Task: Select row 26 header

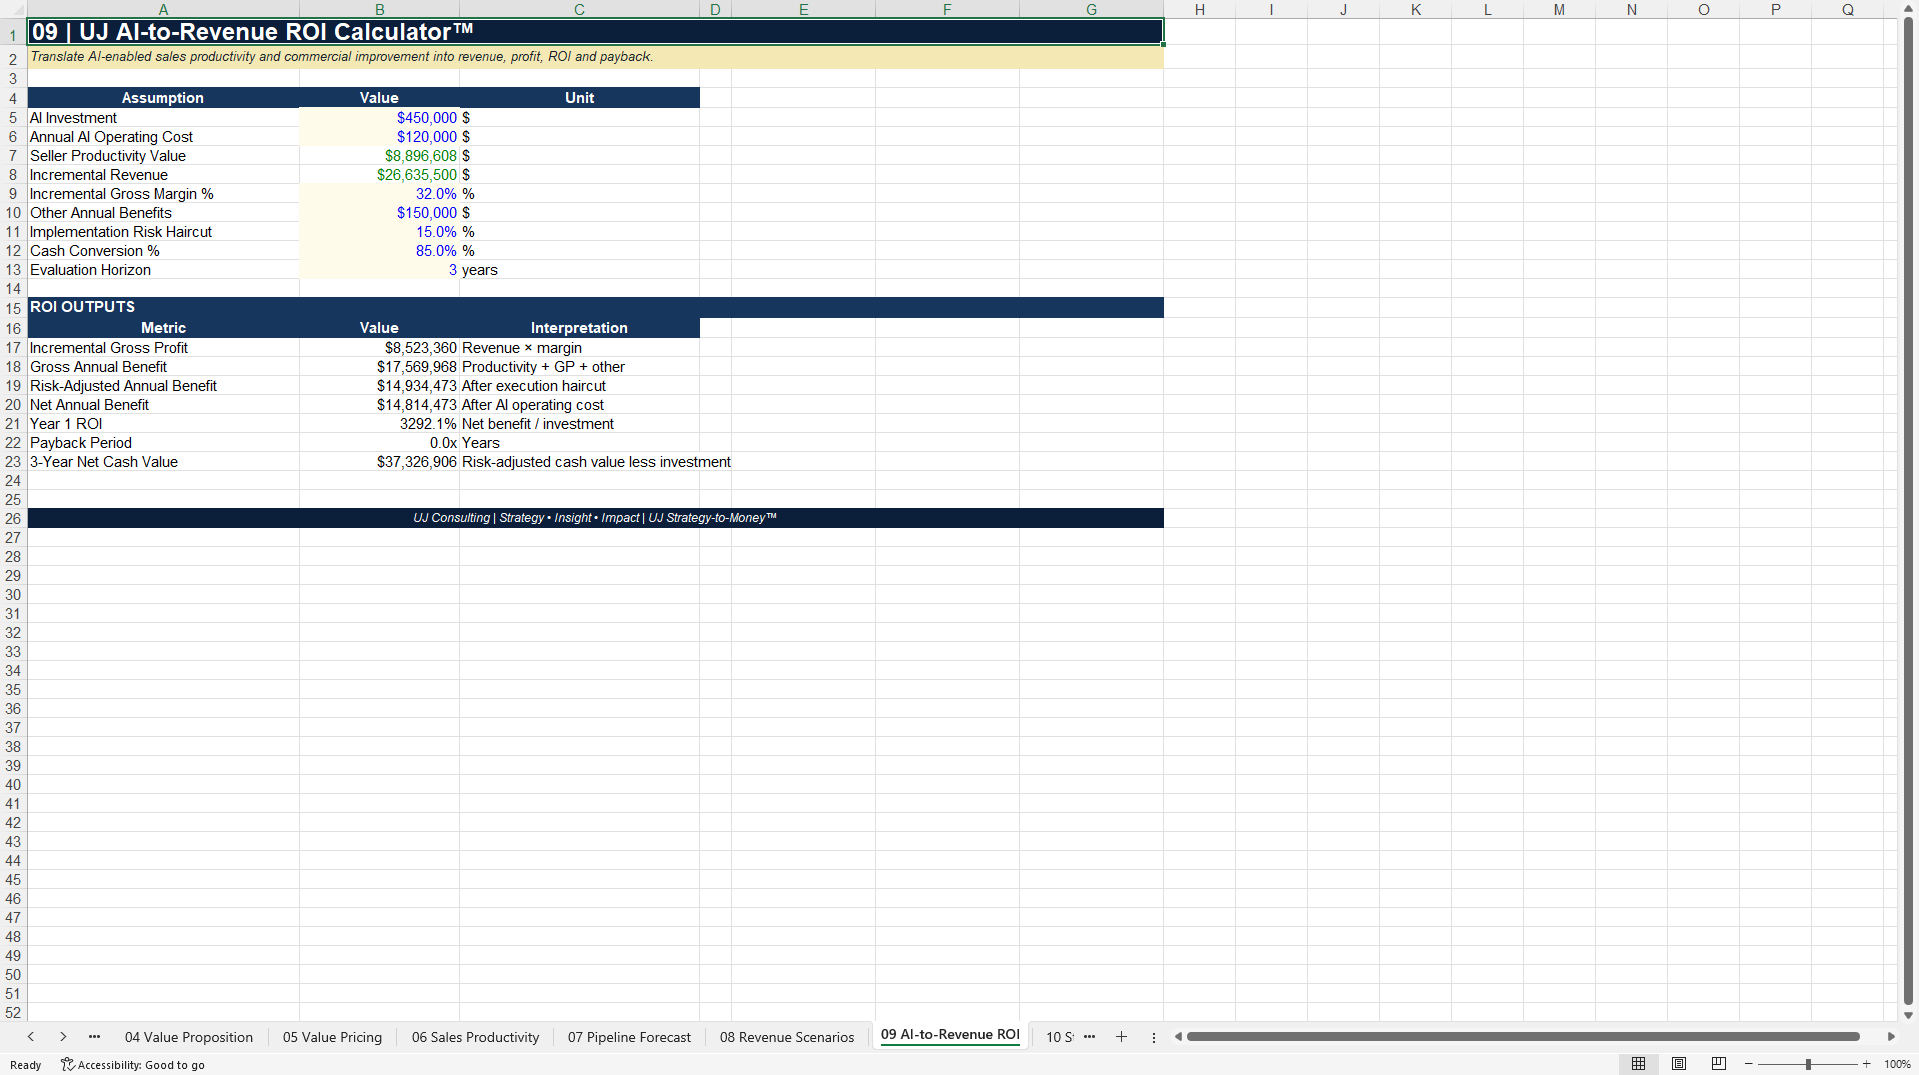Action: [x=13, y=518]
